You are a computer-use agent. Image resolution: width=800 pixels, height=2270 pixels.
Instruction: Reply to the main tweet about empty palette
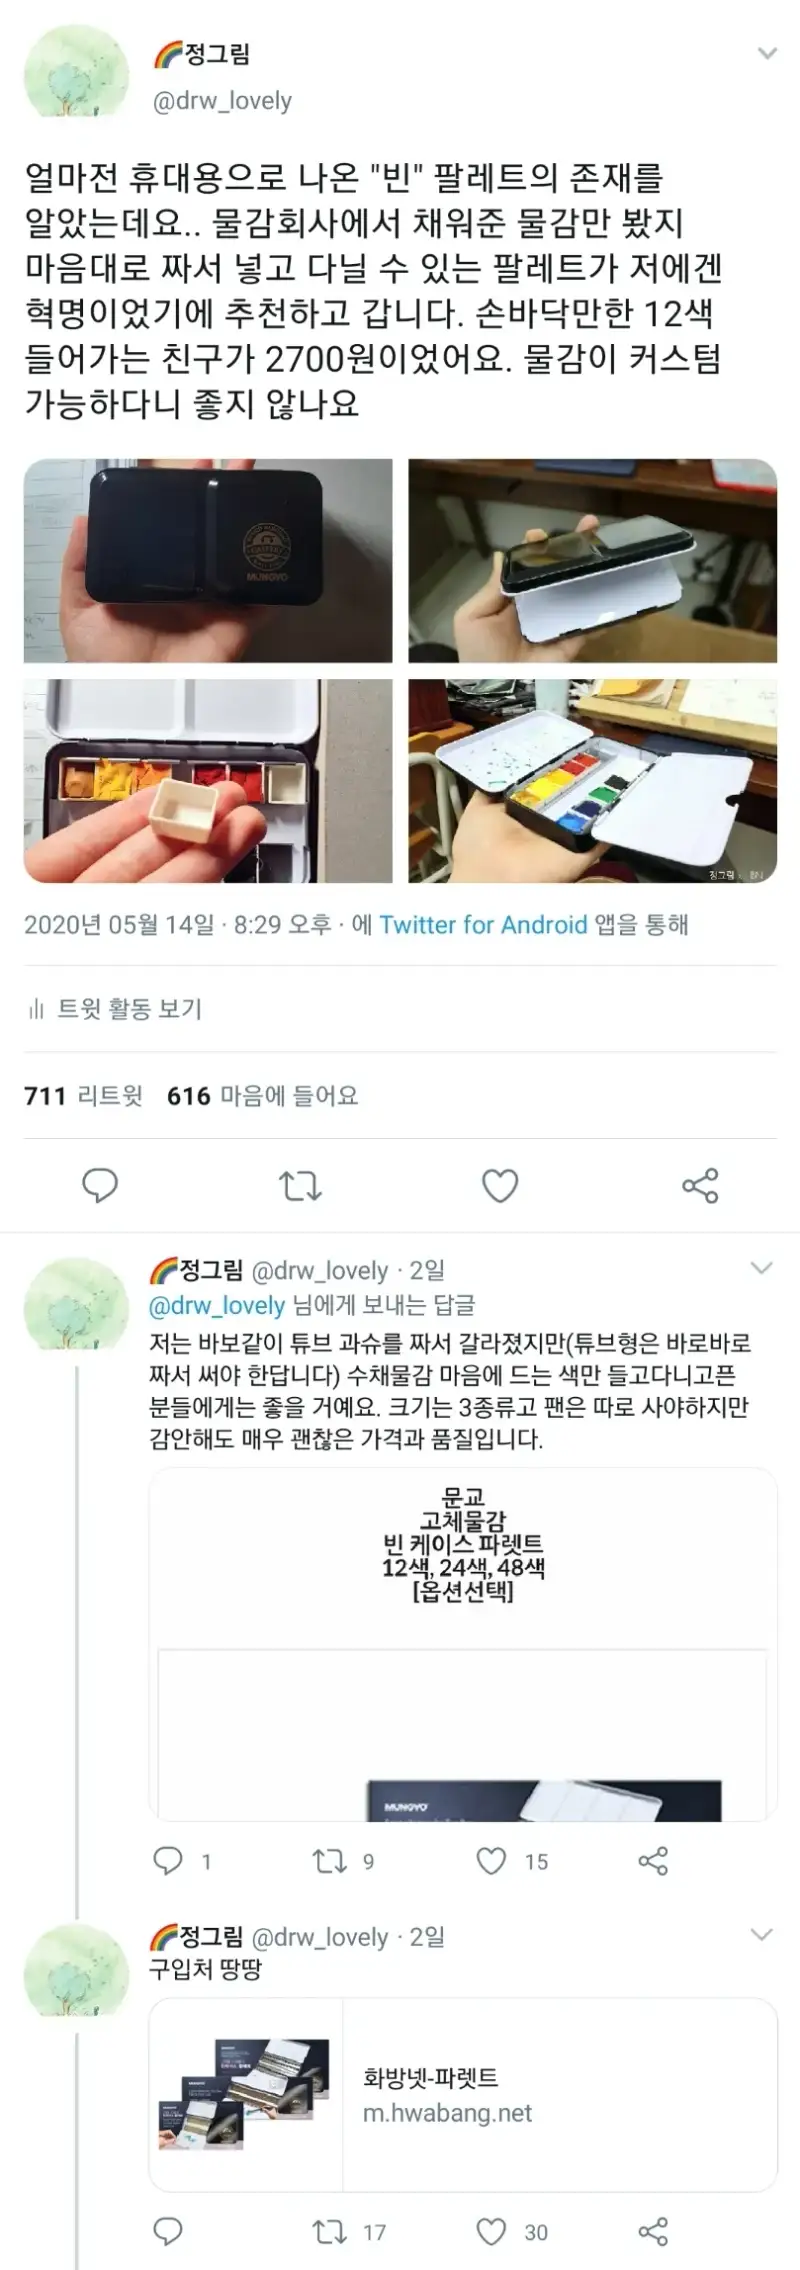pos(100,1186)
